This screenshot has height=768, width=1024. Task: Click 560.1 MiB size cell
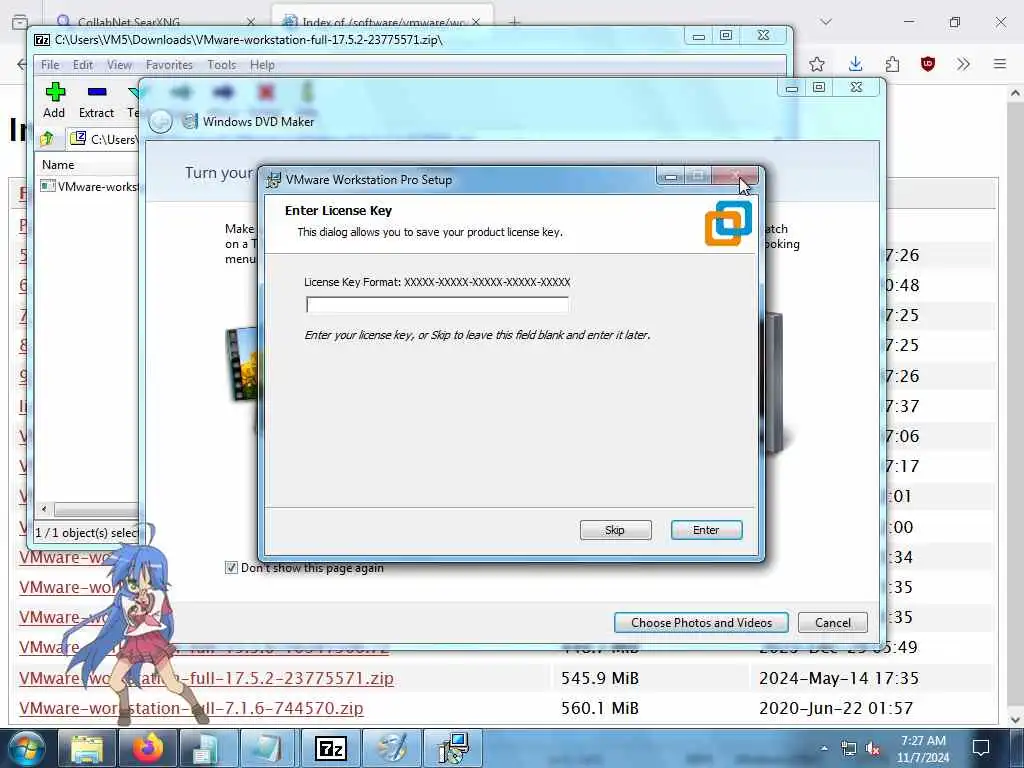(x=600, y=708)
